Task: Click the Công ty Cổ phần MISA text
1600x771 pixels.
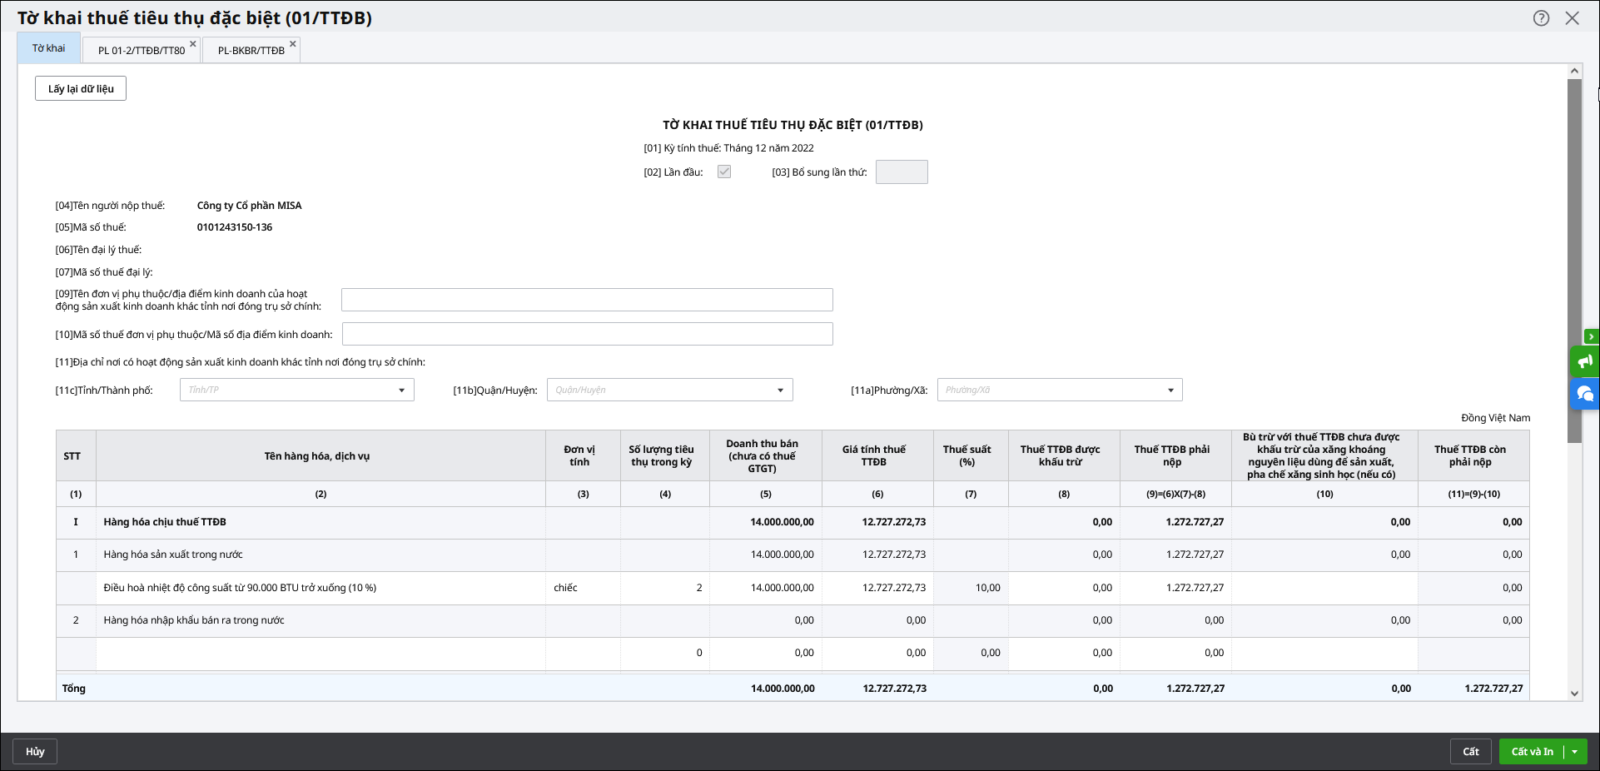Action: [x=249, y=205]
